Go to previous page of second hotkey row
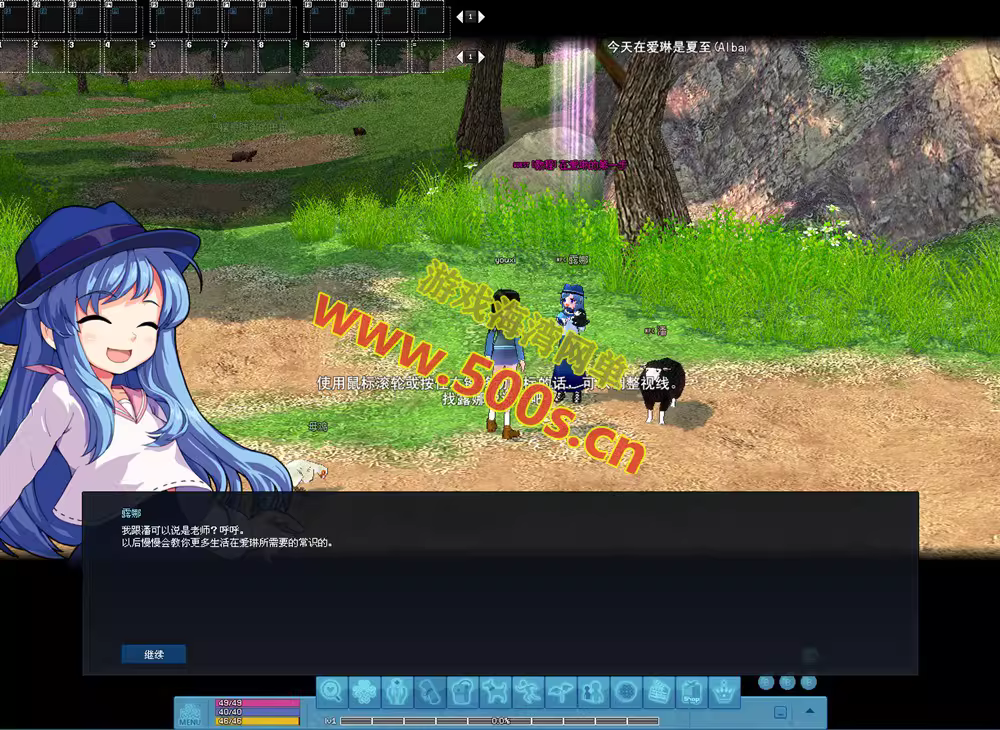 460,57
